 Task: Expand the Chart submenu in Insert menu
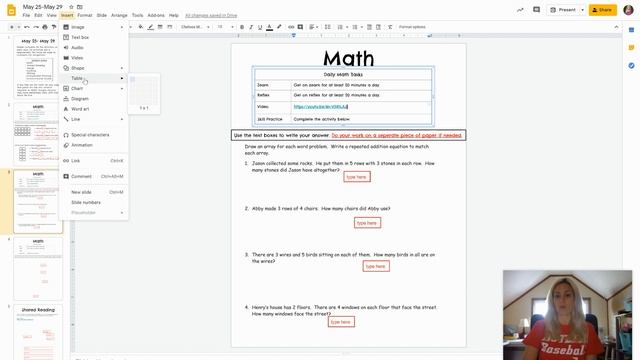(x=93, y=88)
